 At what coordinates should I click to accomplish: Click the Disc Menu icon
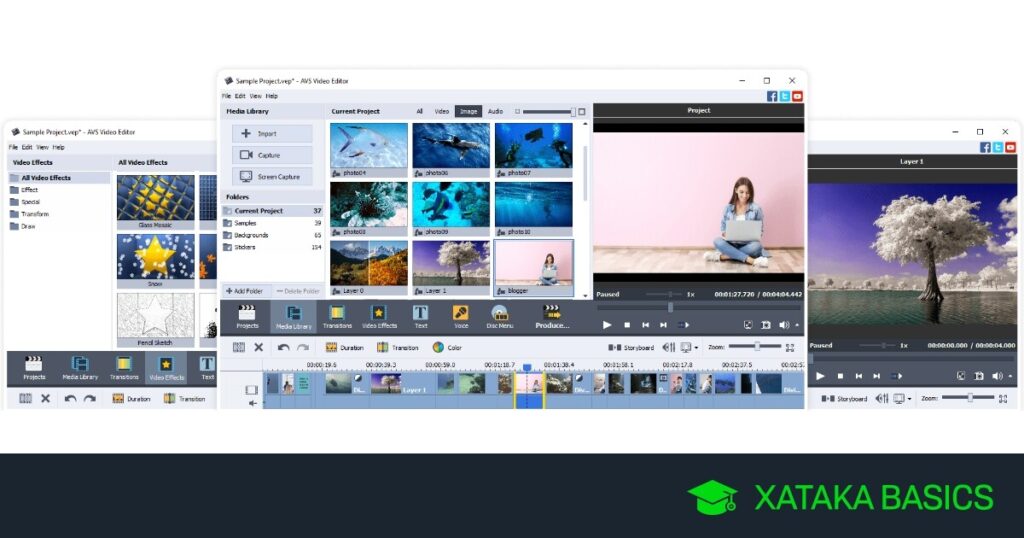click(x=499, y=316)
